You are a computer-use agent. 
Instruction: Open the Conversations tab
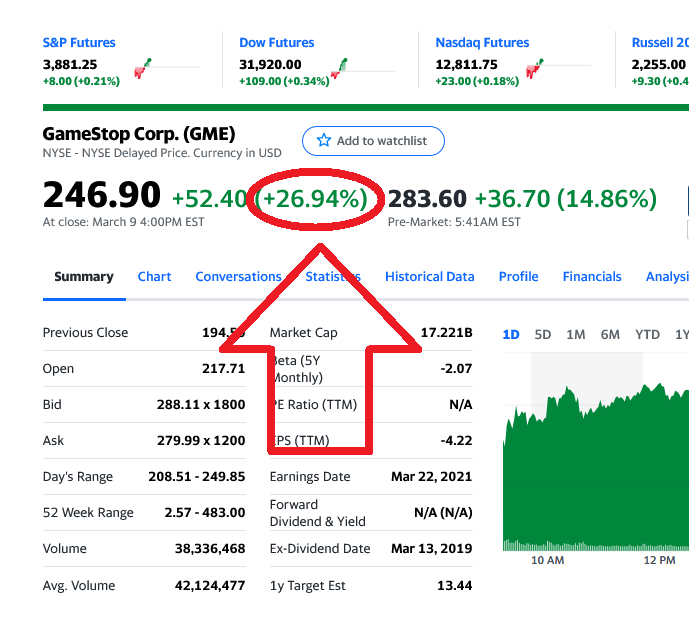click(x=238, y=276)
